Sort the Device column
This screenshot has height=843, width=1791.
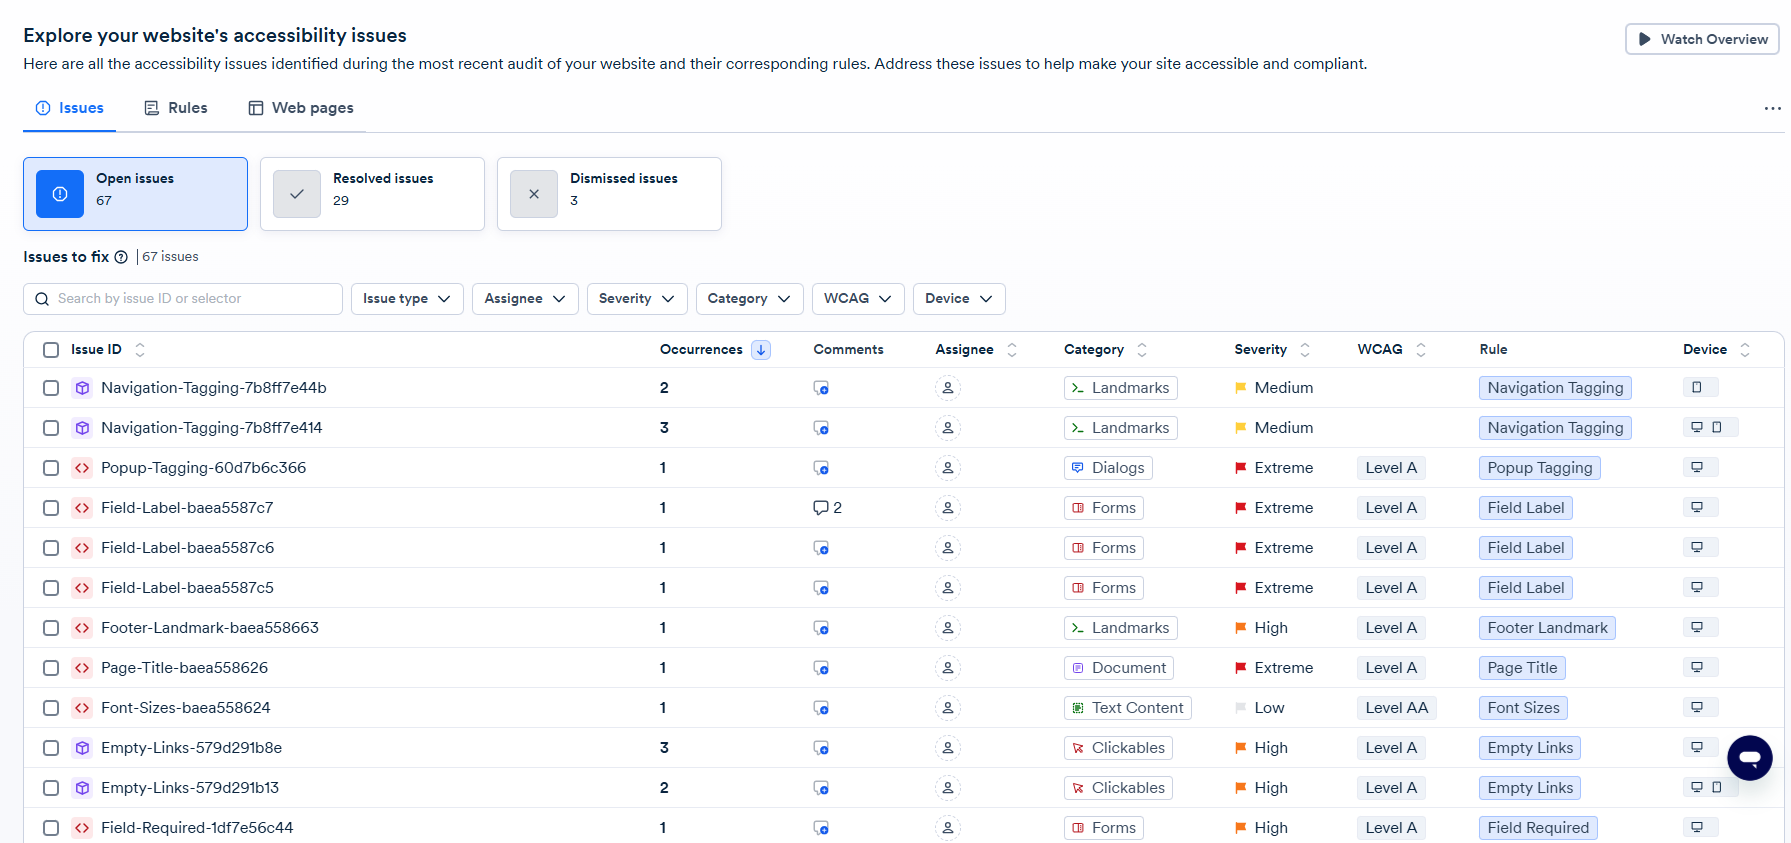pyautogui.click(x=1745, y=350)
